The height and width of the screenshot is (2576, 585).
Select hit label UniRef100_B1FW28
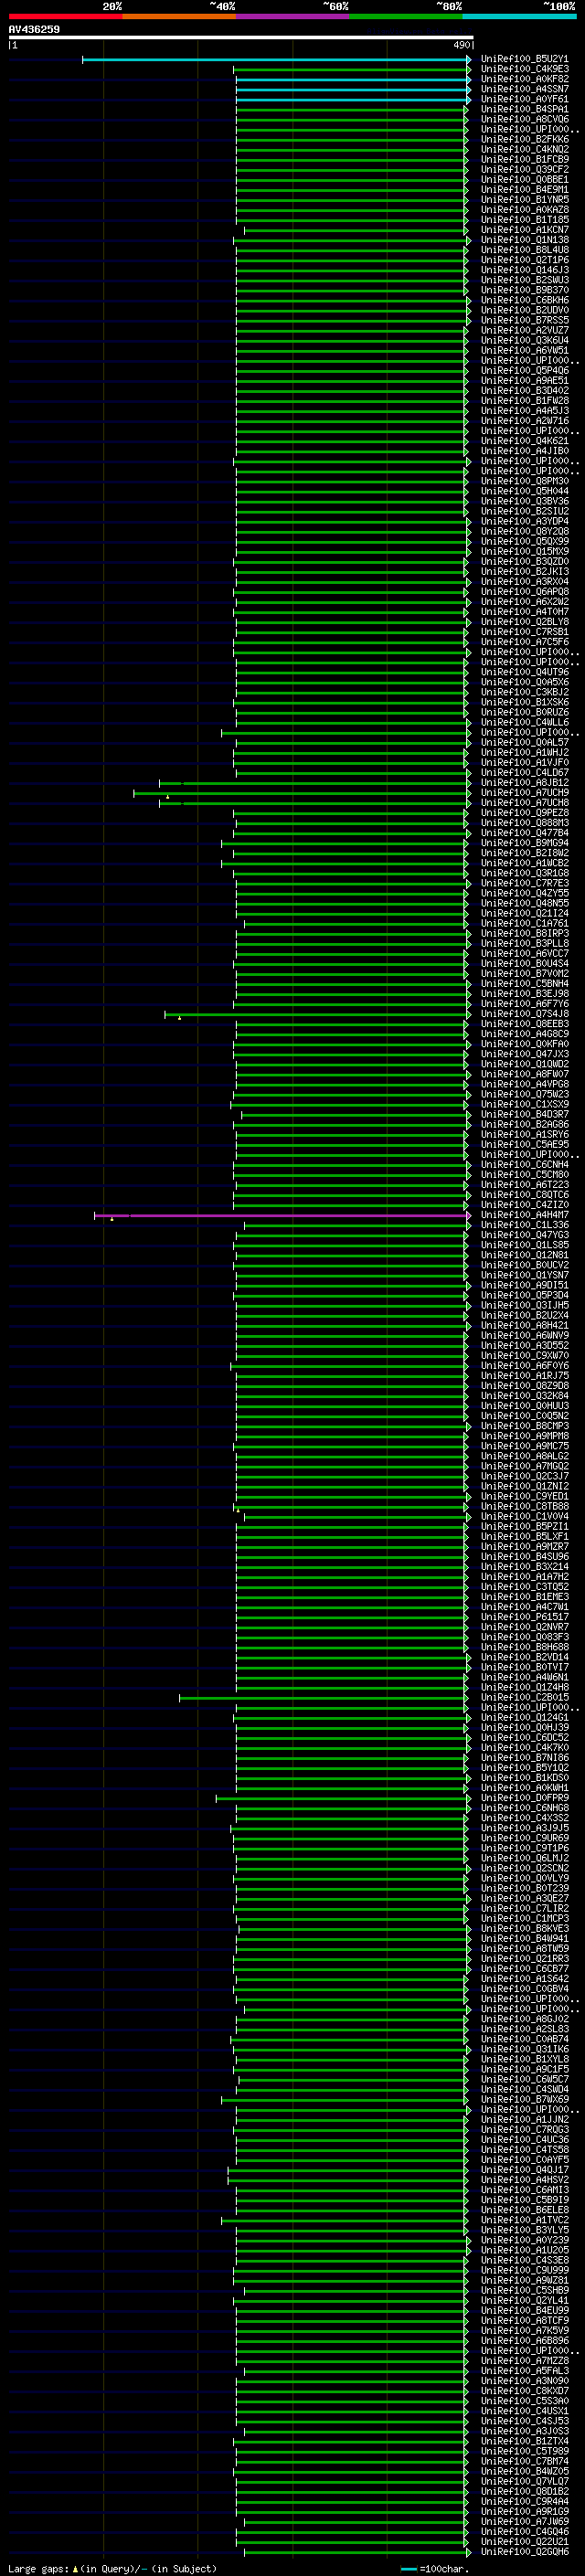click(524, 401)
